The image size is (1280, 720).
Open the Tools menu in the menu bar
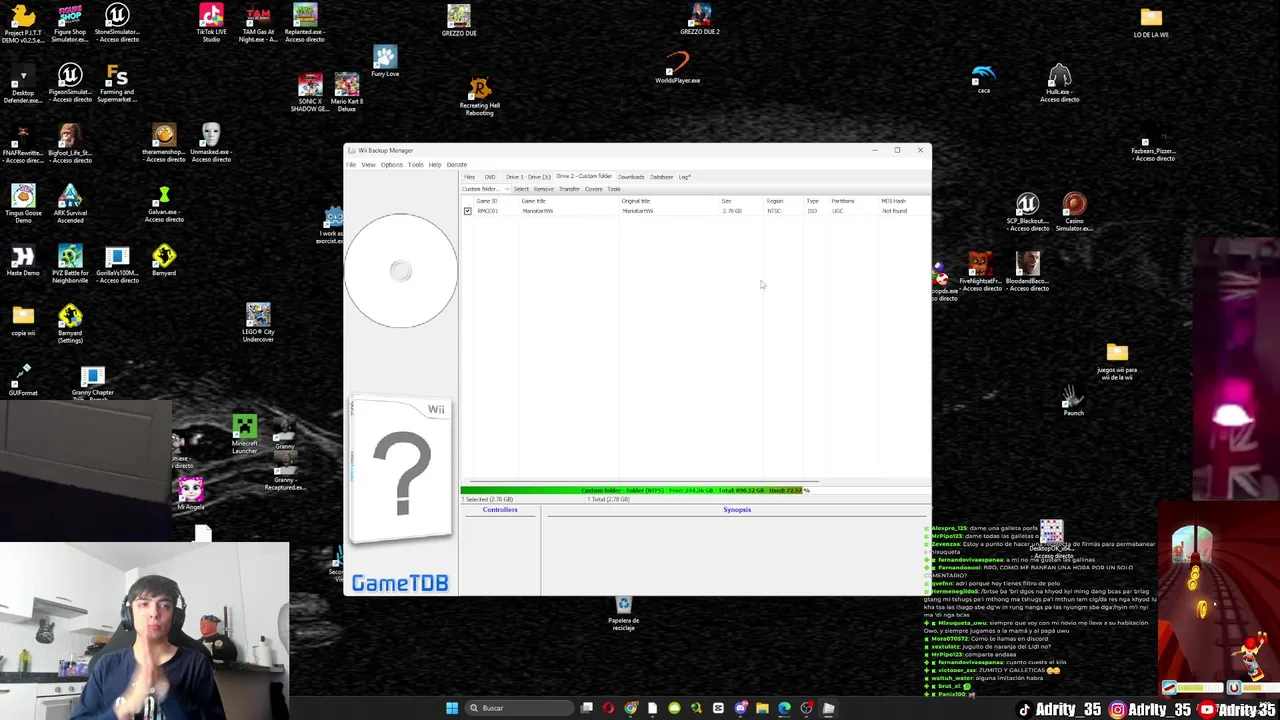(415, 165)
